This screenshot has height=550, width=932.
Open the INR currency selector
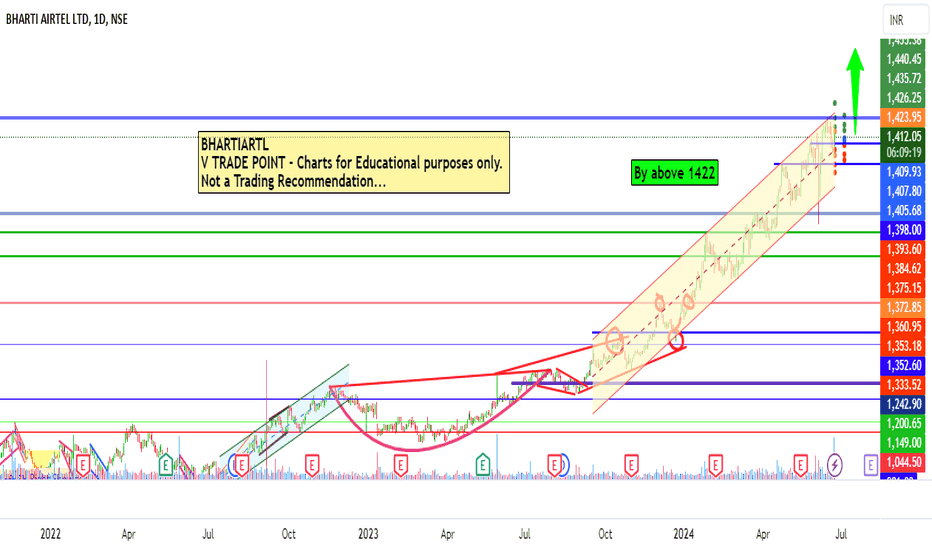pyautogui.click(x=905, y=20)
